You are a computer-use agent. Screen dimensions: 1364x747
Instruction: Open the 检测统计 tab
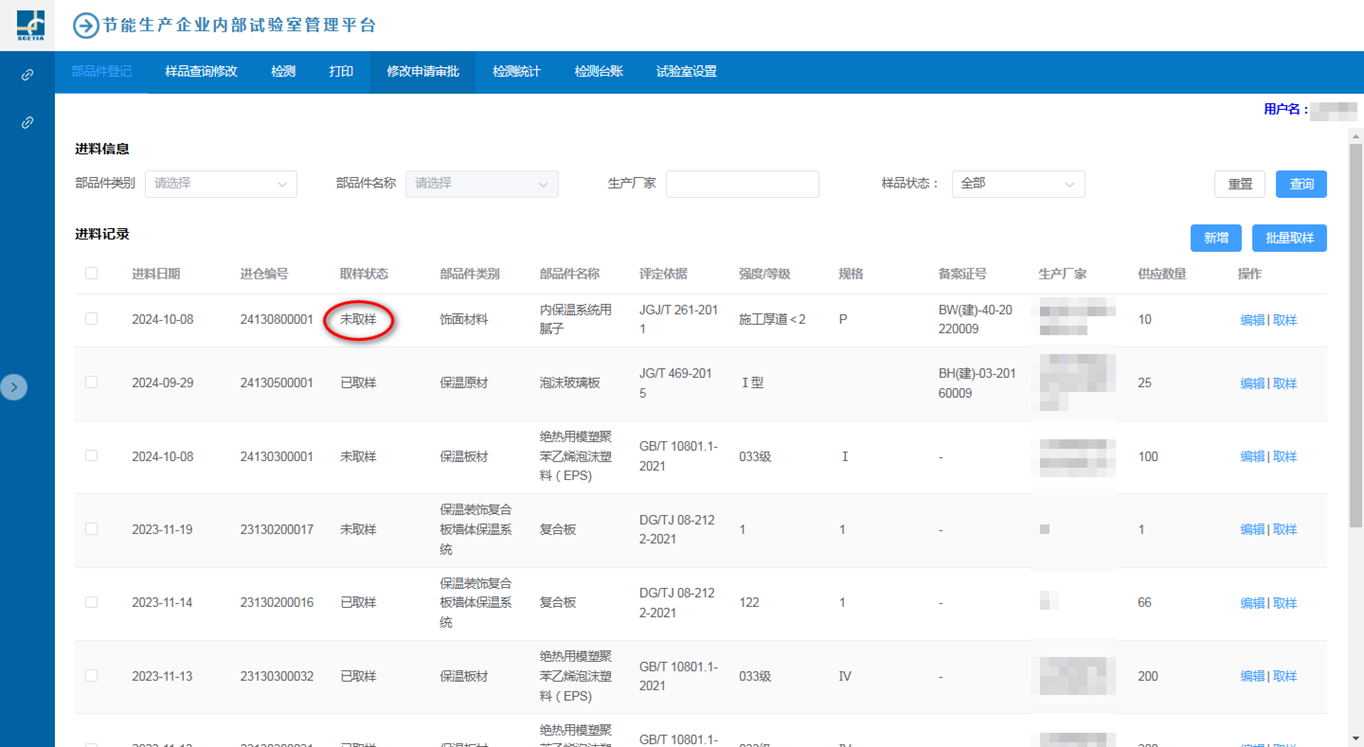coord(516,72)
